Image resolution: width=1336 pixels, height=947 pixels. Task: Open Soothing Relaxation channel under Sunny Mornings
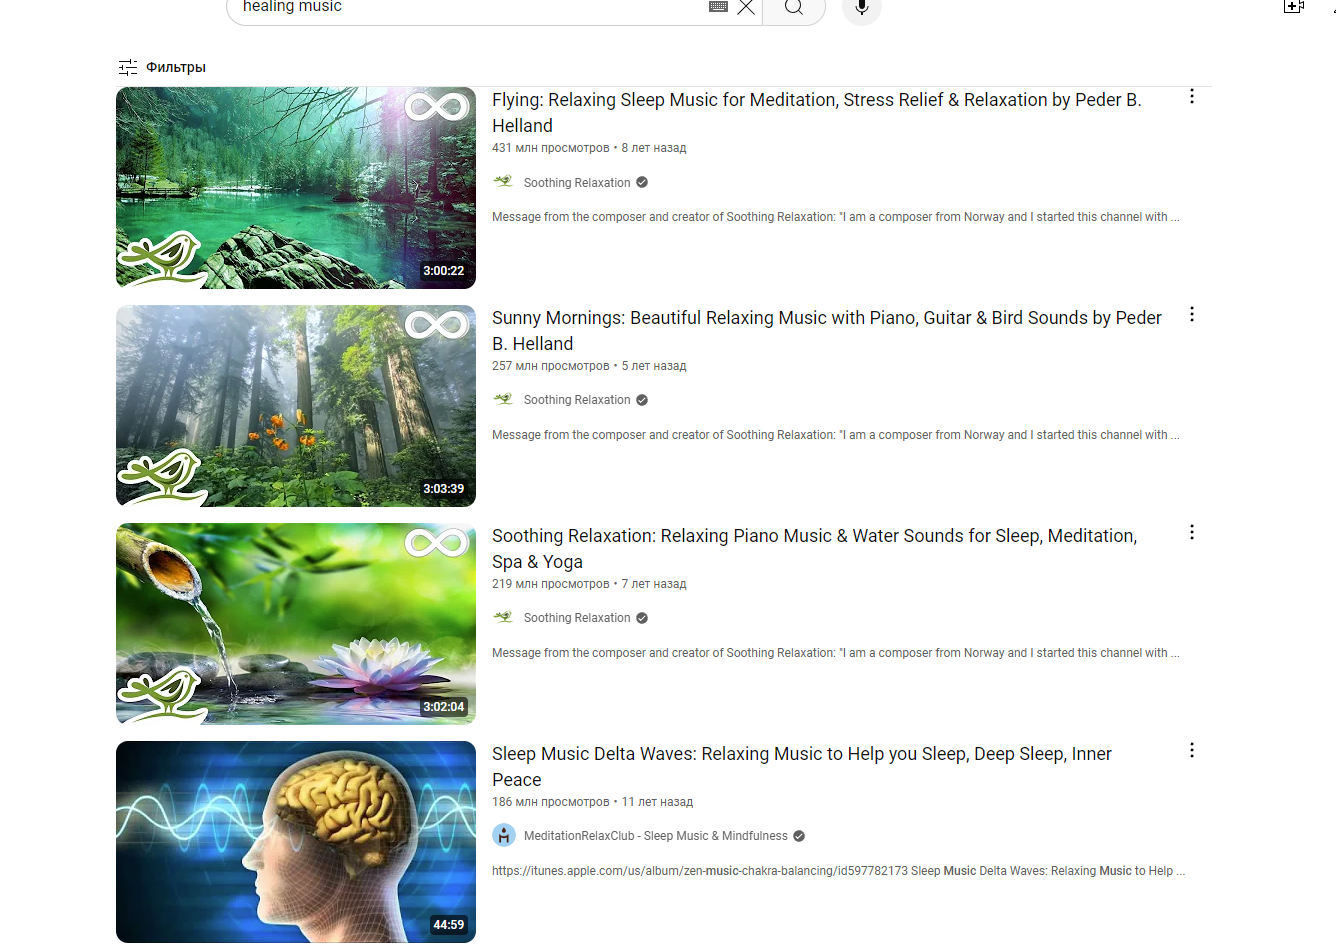click(x=577, y=400)
